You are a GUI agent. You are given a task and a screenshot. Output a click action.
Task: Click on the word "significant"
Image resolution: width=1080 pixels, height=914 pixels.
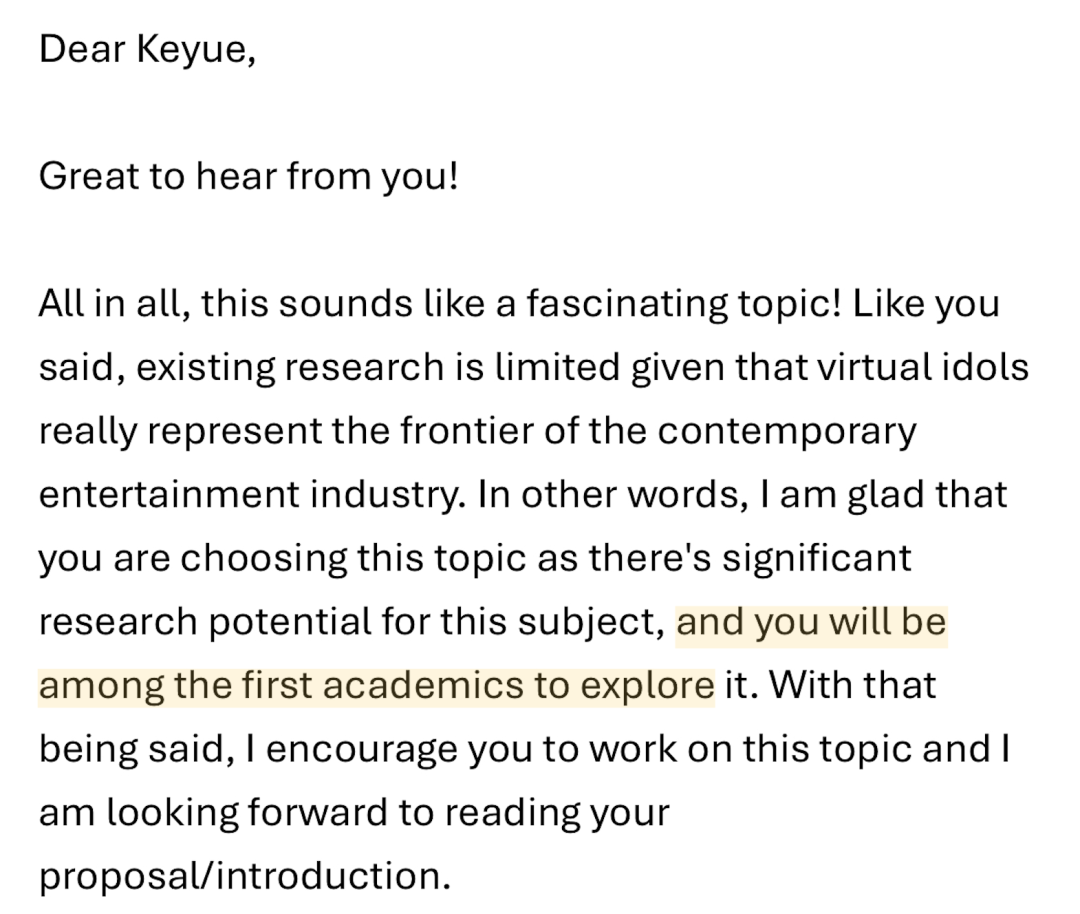[x=817, y=559]
